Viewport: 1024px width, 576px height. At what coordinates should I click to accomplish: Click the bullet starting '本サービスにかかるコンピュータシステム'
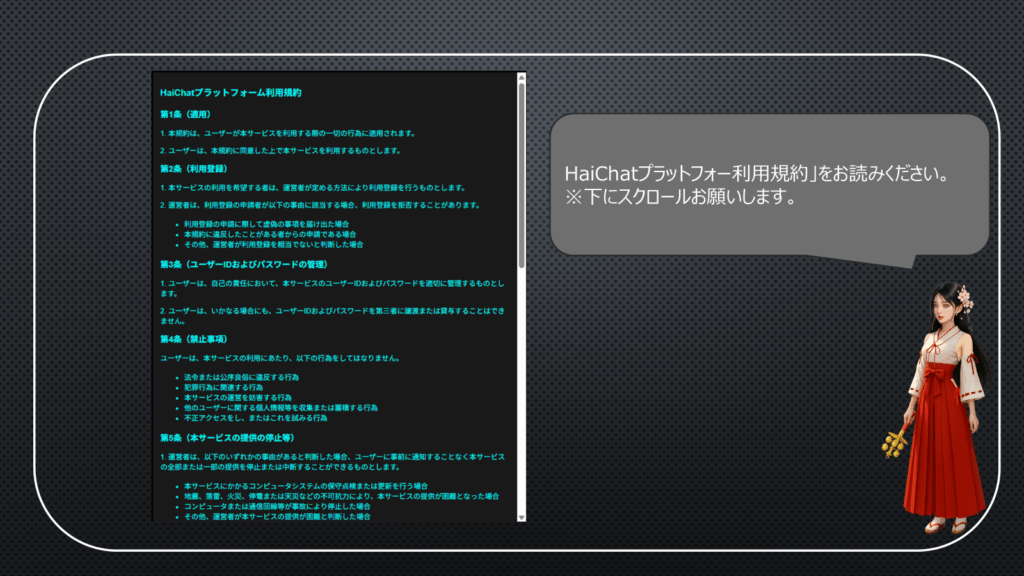tap(306, 486)
